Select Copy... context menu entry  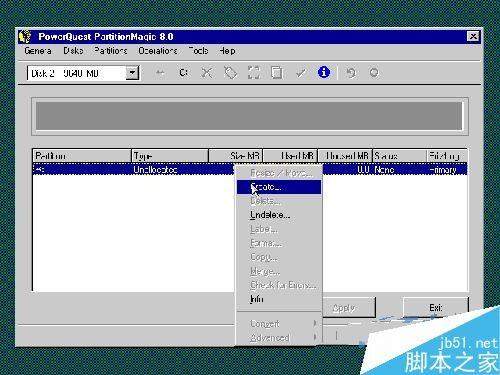279,257
